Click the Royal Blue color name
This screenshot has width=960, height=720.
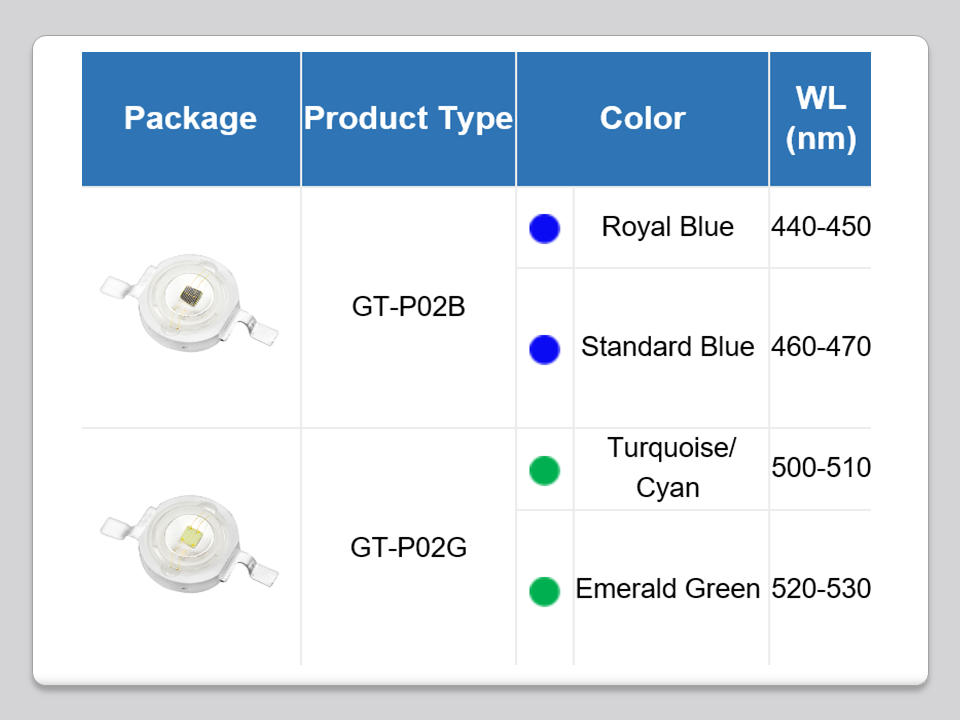(668, 227)
